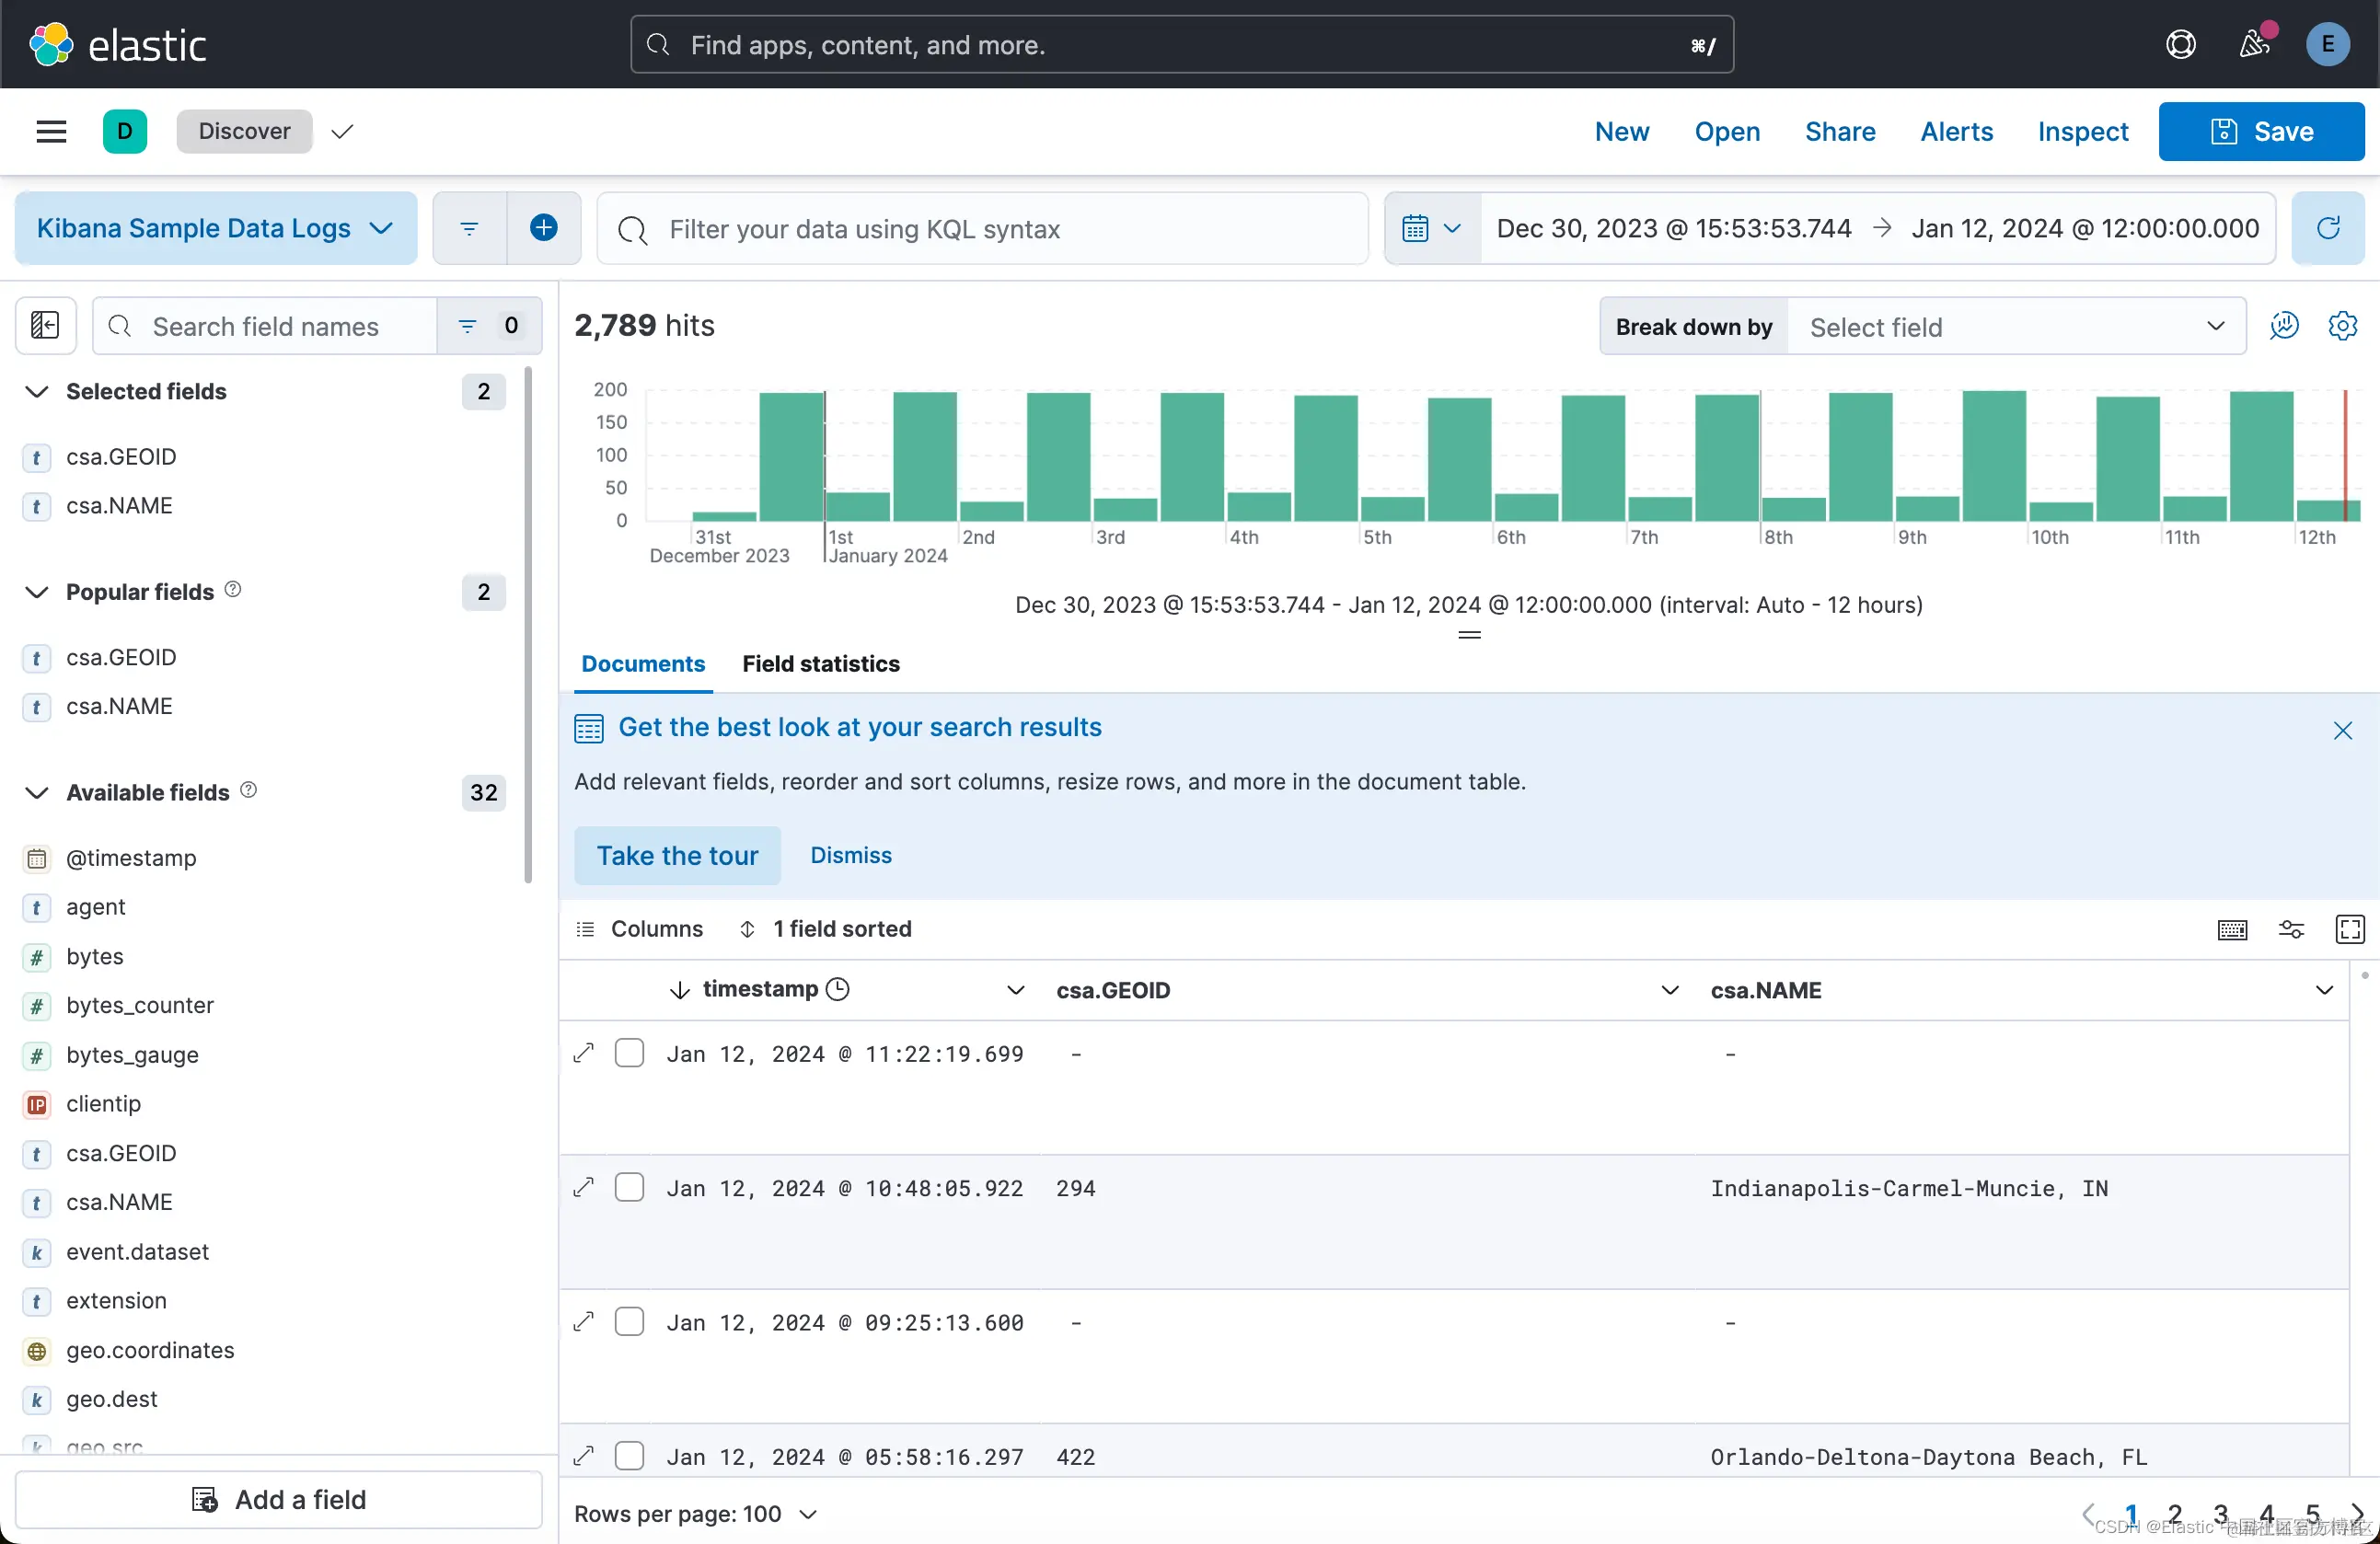Open the Inspect menu item
Viewport: 2380px width, 1544px height.
[x=2082, y=131]
